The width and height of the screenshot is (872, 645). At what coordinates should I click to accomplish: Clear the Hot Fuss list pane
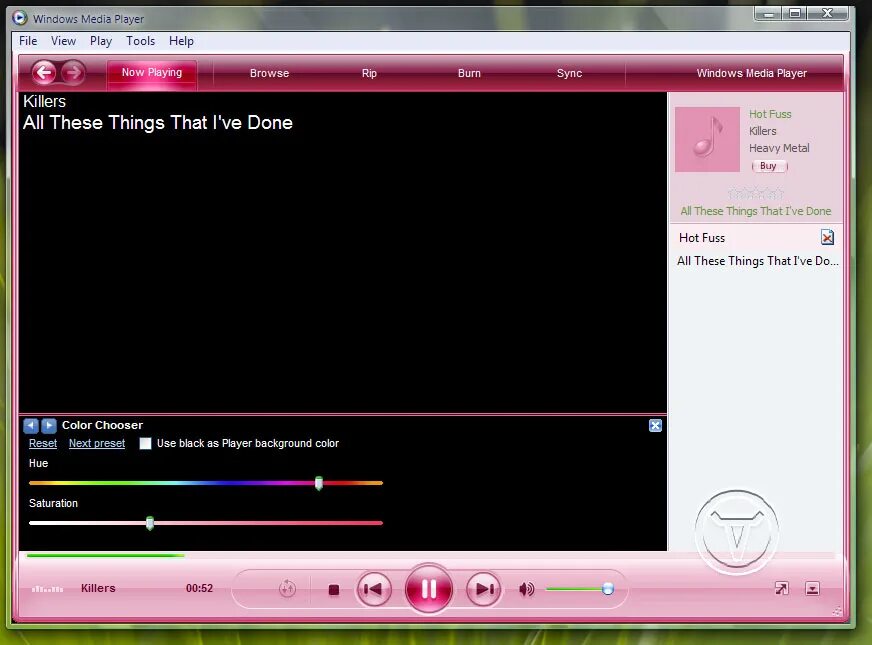pyautogui.click(x=827, y=237)
